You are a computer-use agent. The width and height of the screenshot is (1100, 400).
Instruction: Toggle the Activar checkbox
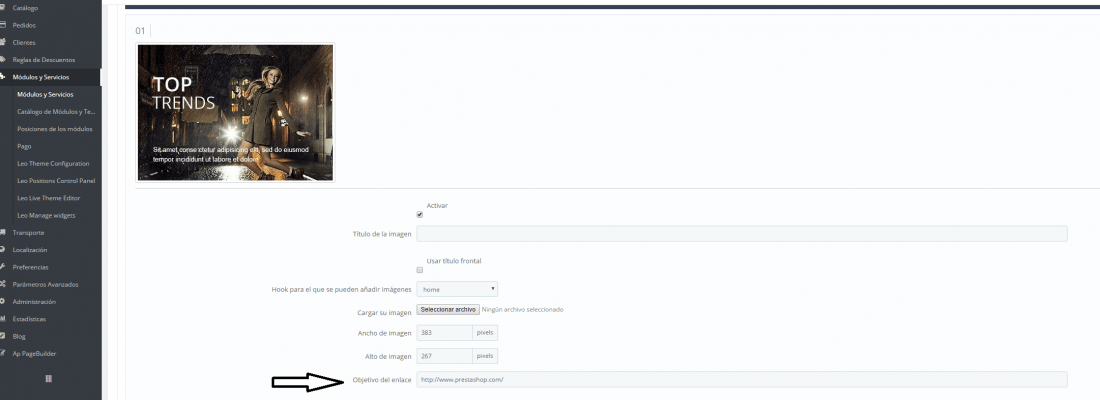pos(420,215)
